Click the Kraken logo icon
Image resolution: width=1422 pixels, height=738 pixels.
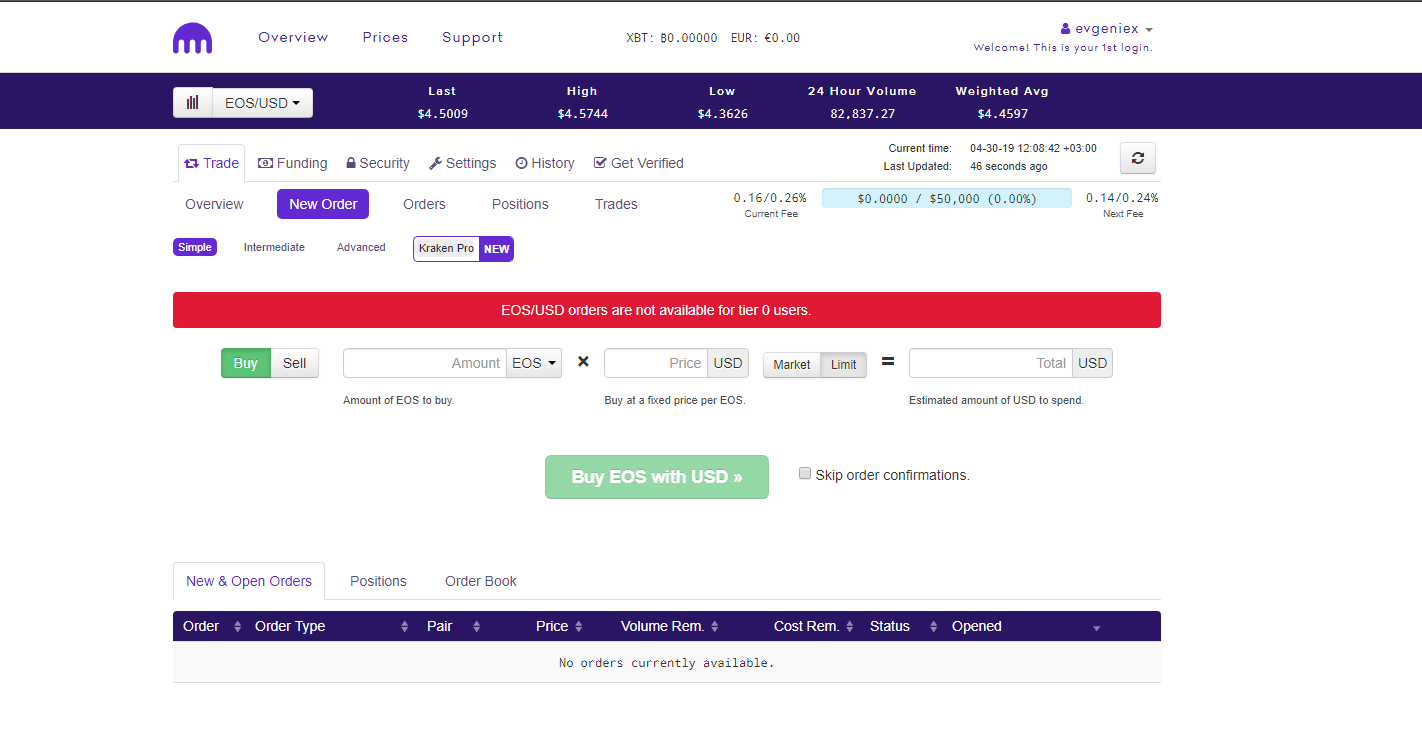click(193, 38)
